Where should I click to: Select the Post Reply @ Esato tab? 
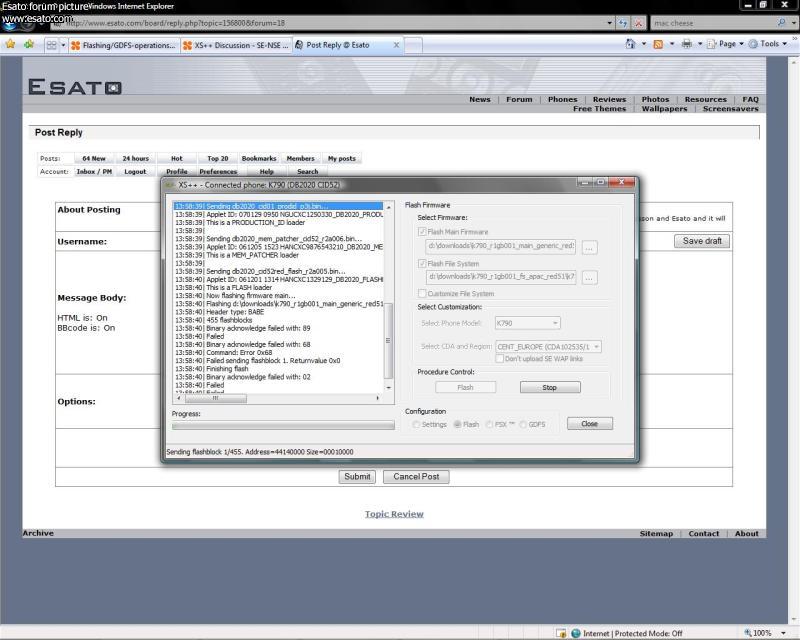click(347, 45)
